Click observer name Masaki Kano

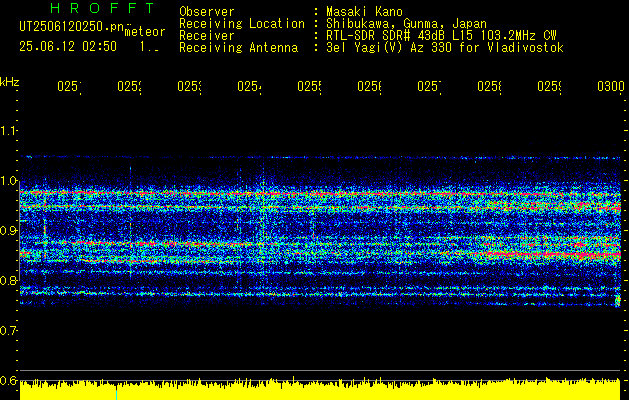click(364, 11)
